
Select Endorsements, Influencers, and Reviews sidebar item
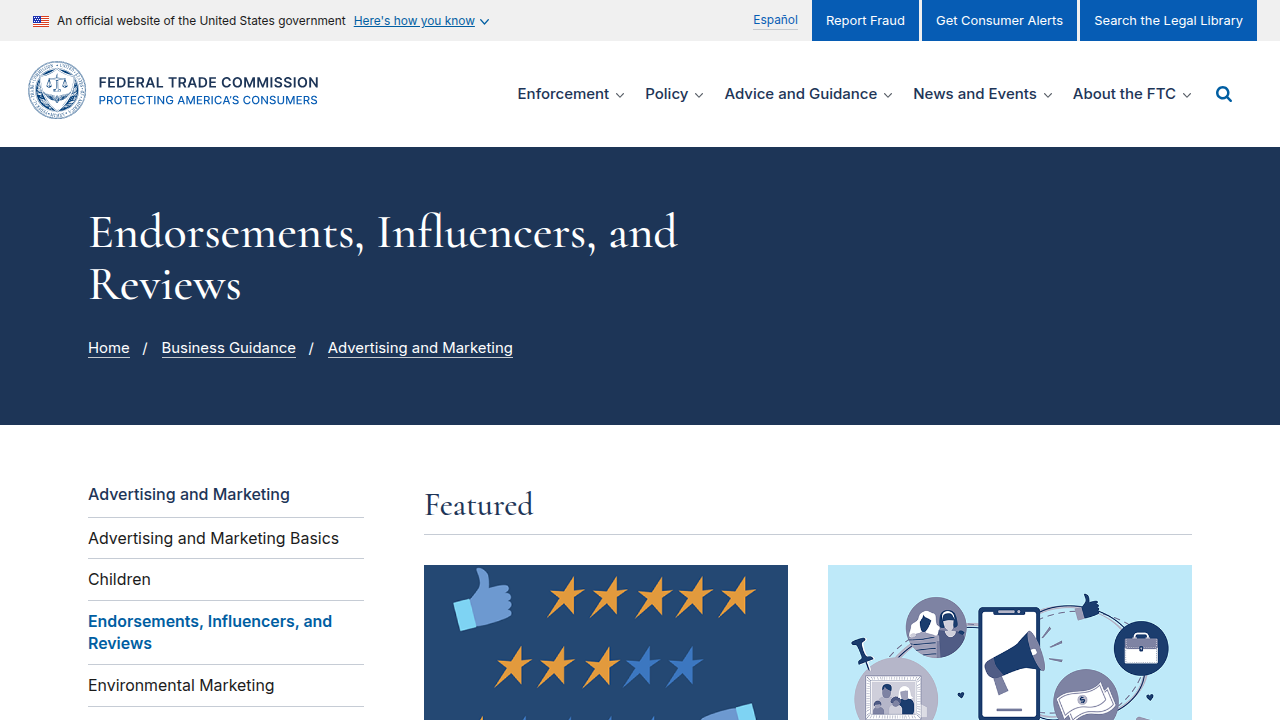(x=226, y=632)
